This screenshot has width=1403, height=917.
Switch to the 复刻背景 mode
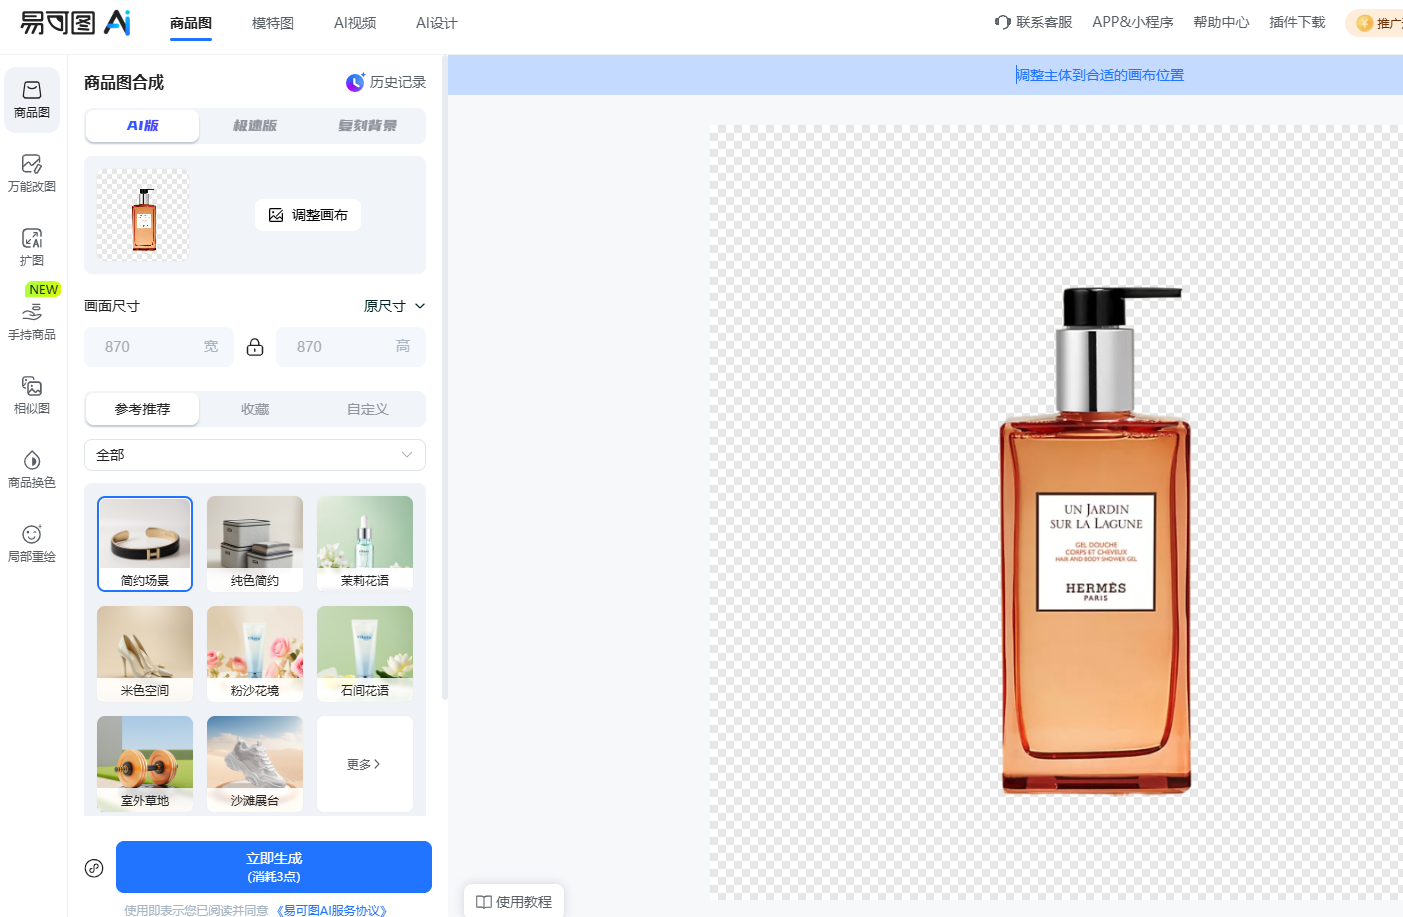pyautogui.click(x=367, y=126)
